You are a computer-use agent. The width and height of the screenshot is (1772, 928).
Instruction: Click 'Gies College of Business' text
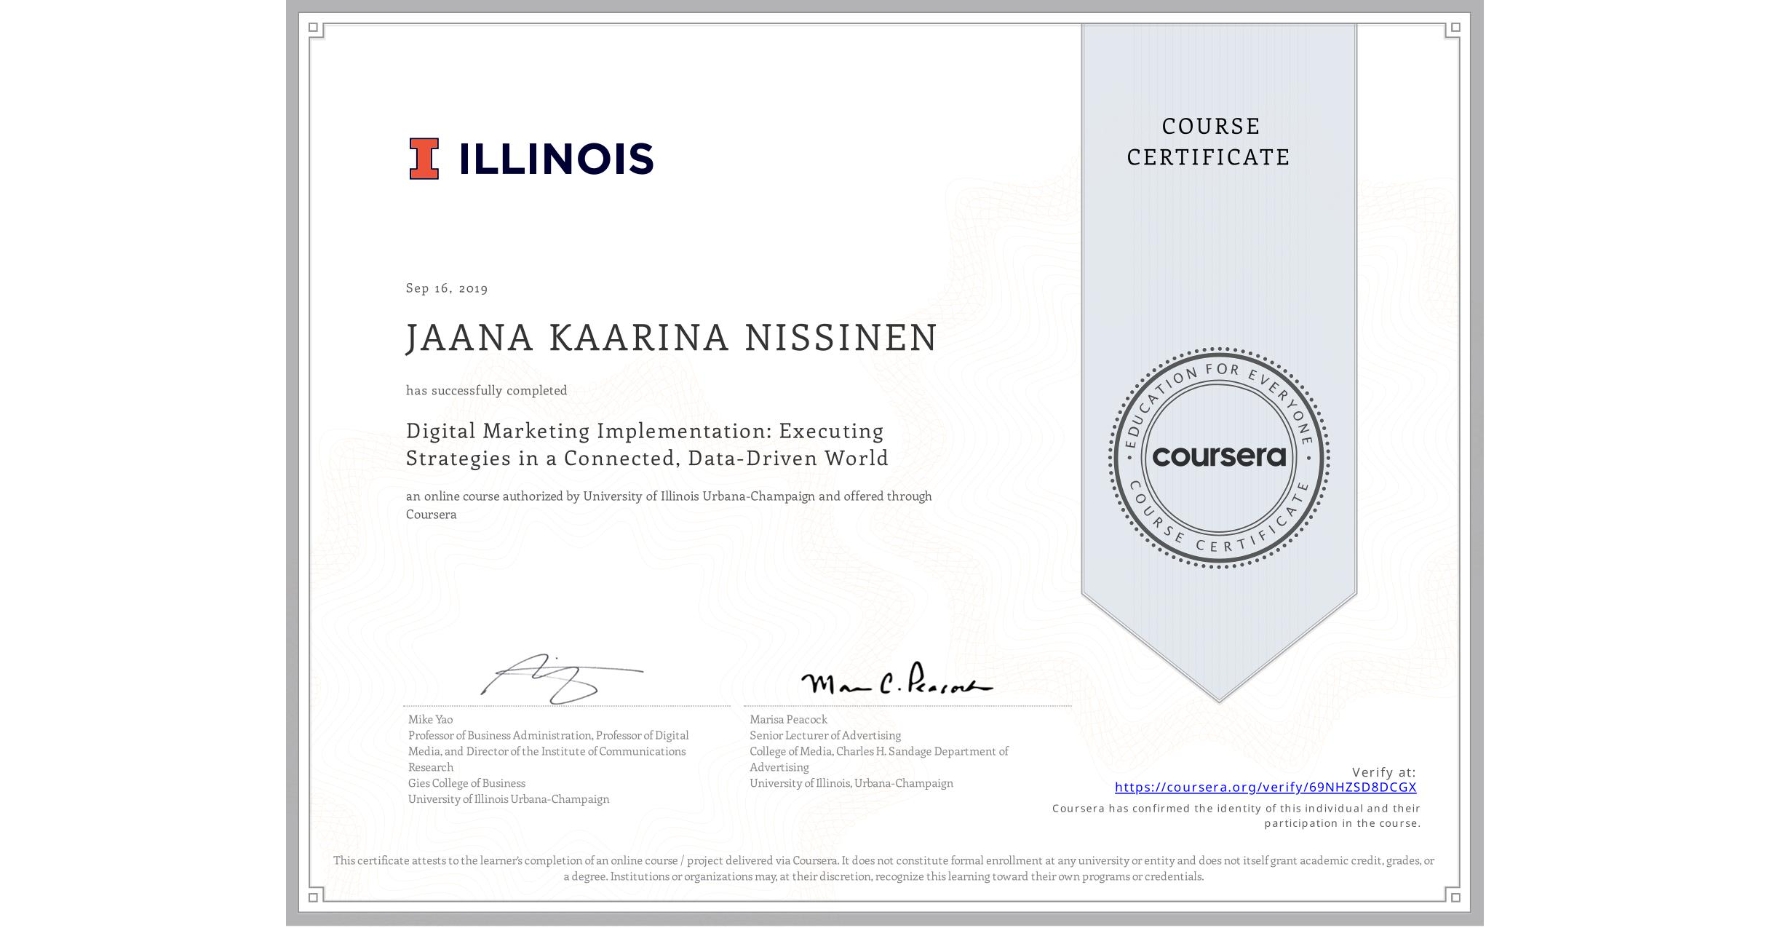click(466, 783)
